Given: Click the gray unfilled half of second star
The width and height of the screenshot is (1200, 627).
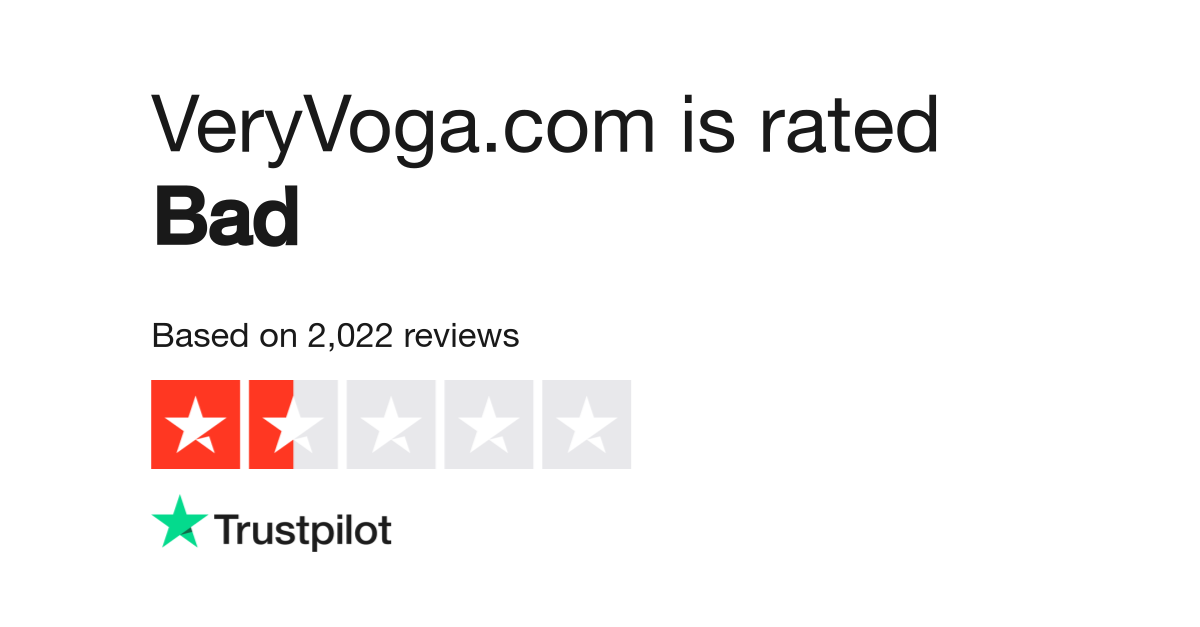Looking at the screenshot, I should point(315,424).
